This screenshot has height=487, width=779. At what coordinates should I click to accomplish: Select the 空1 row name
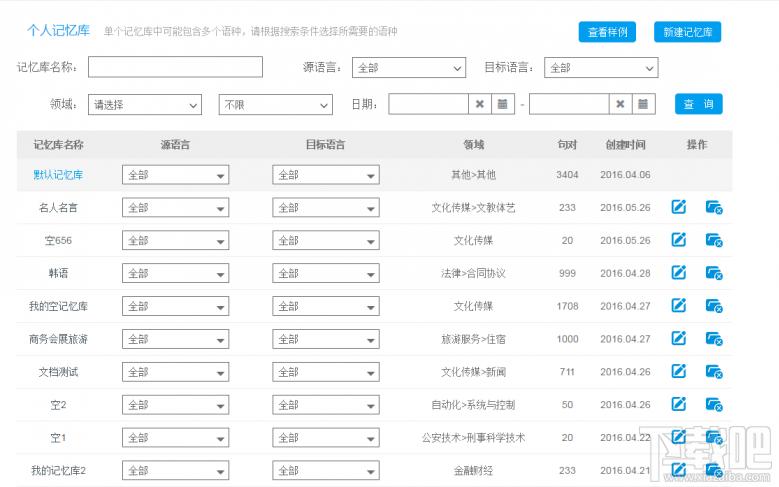click(58, 437)
